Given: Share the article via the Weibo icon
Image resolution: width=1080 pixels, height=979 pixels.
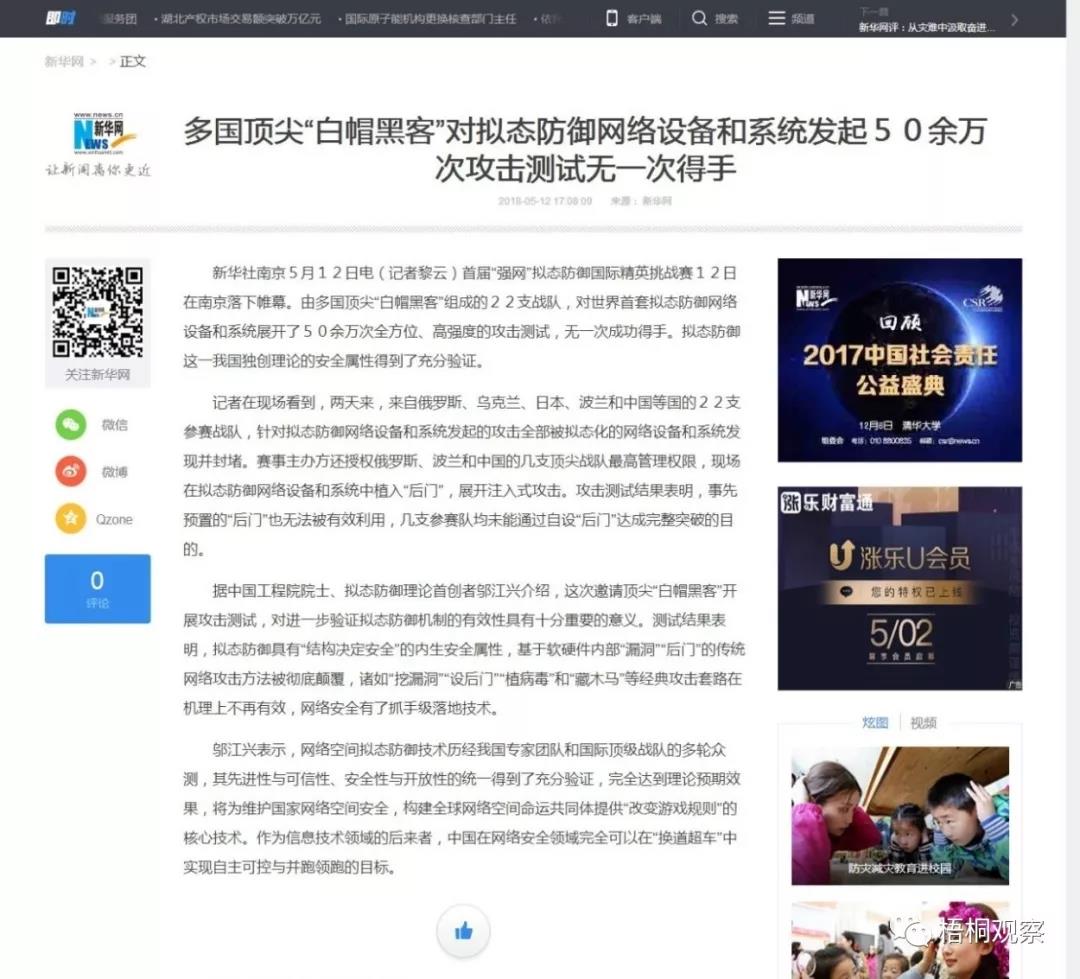Looking at the screenshot, I should tap(70, 471).
